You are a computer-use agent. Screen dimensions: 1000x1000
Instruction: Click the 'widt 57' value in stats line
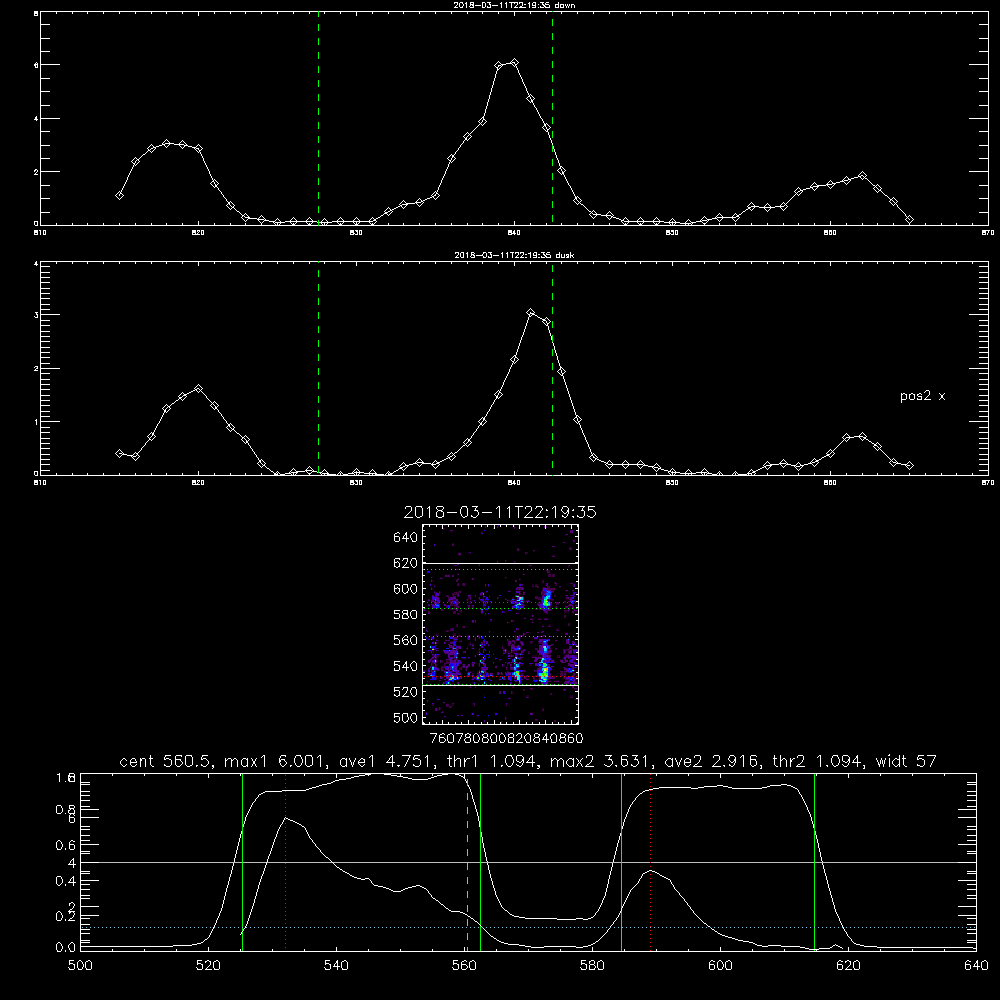(x=906, y=761)
